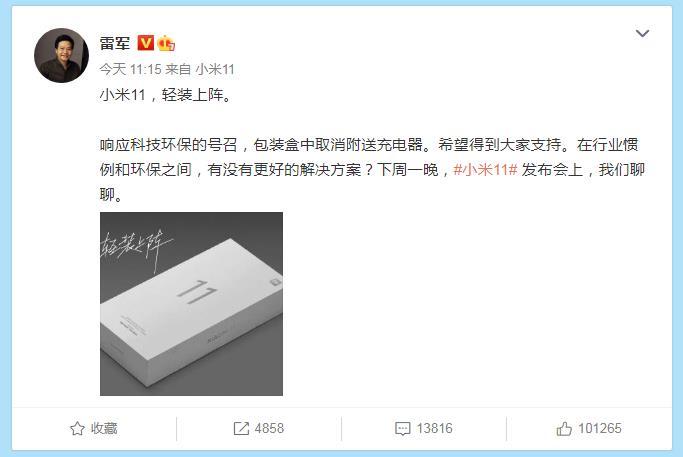Click the post text beginning 响应科技环保
Screen dimensions: 683x457
(x=372, y=169)
